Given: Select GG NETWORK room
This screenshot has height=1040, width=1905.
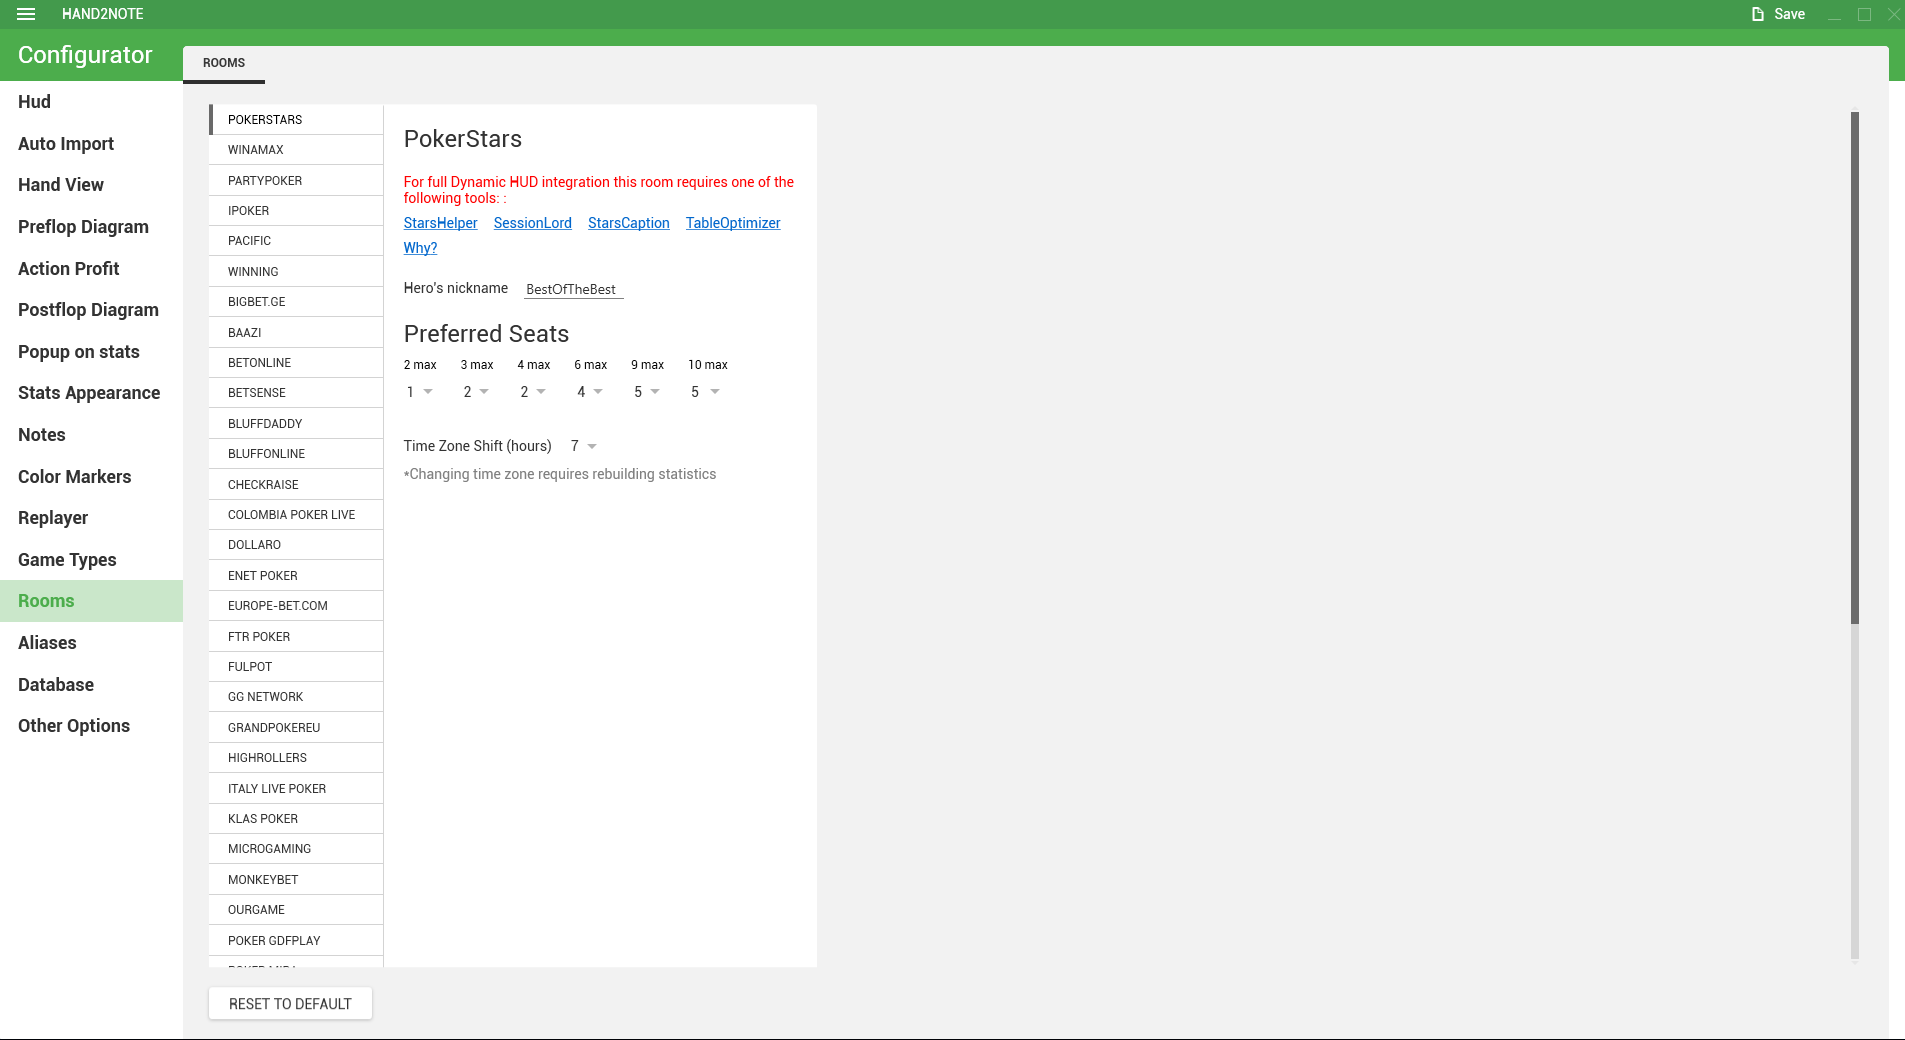Looking at the screenshot, I should [296, 697].
